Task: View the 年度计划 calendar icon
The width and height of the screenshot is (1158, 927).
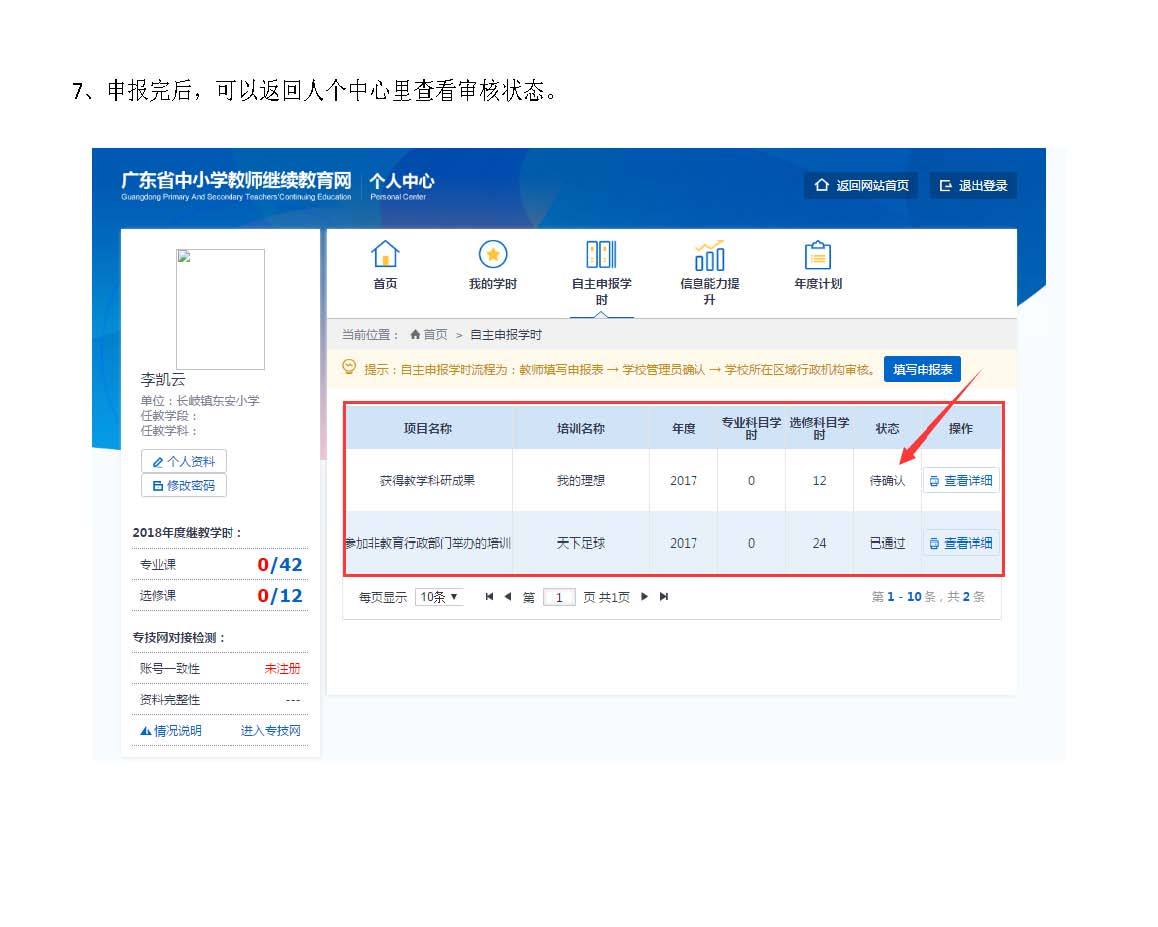Action: point(817,256)
